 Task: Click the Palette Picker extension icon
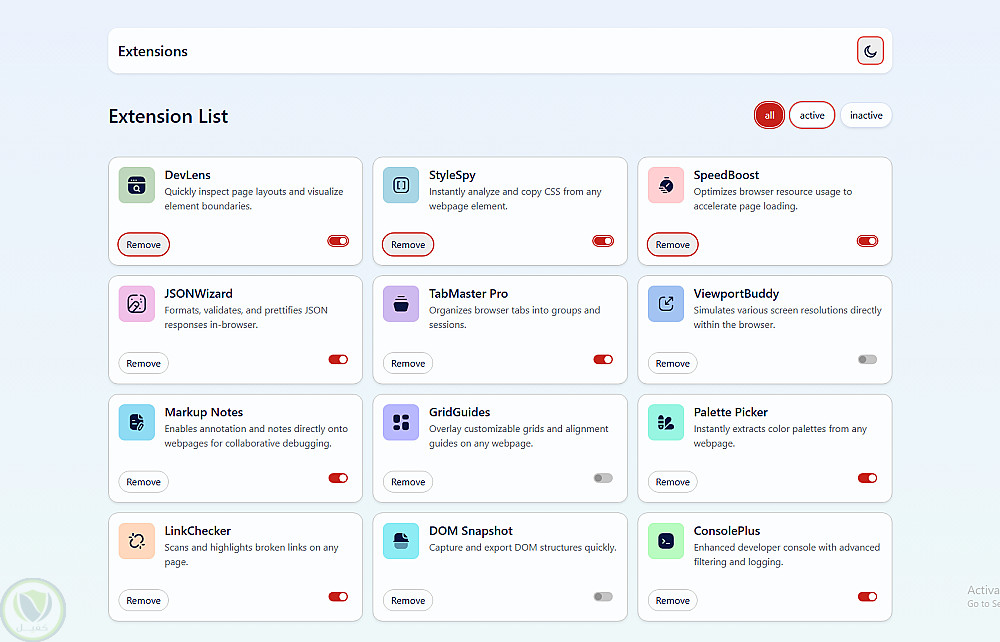pos(666,422)
